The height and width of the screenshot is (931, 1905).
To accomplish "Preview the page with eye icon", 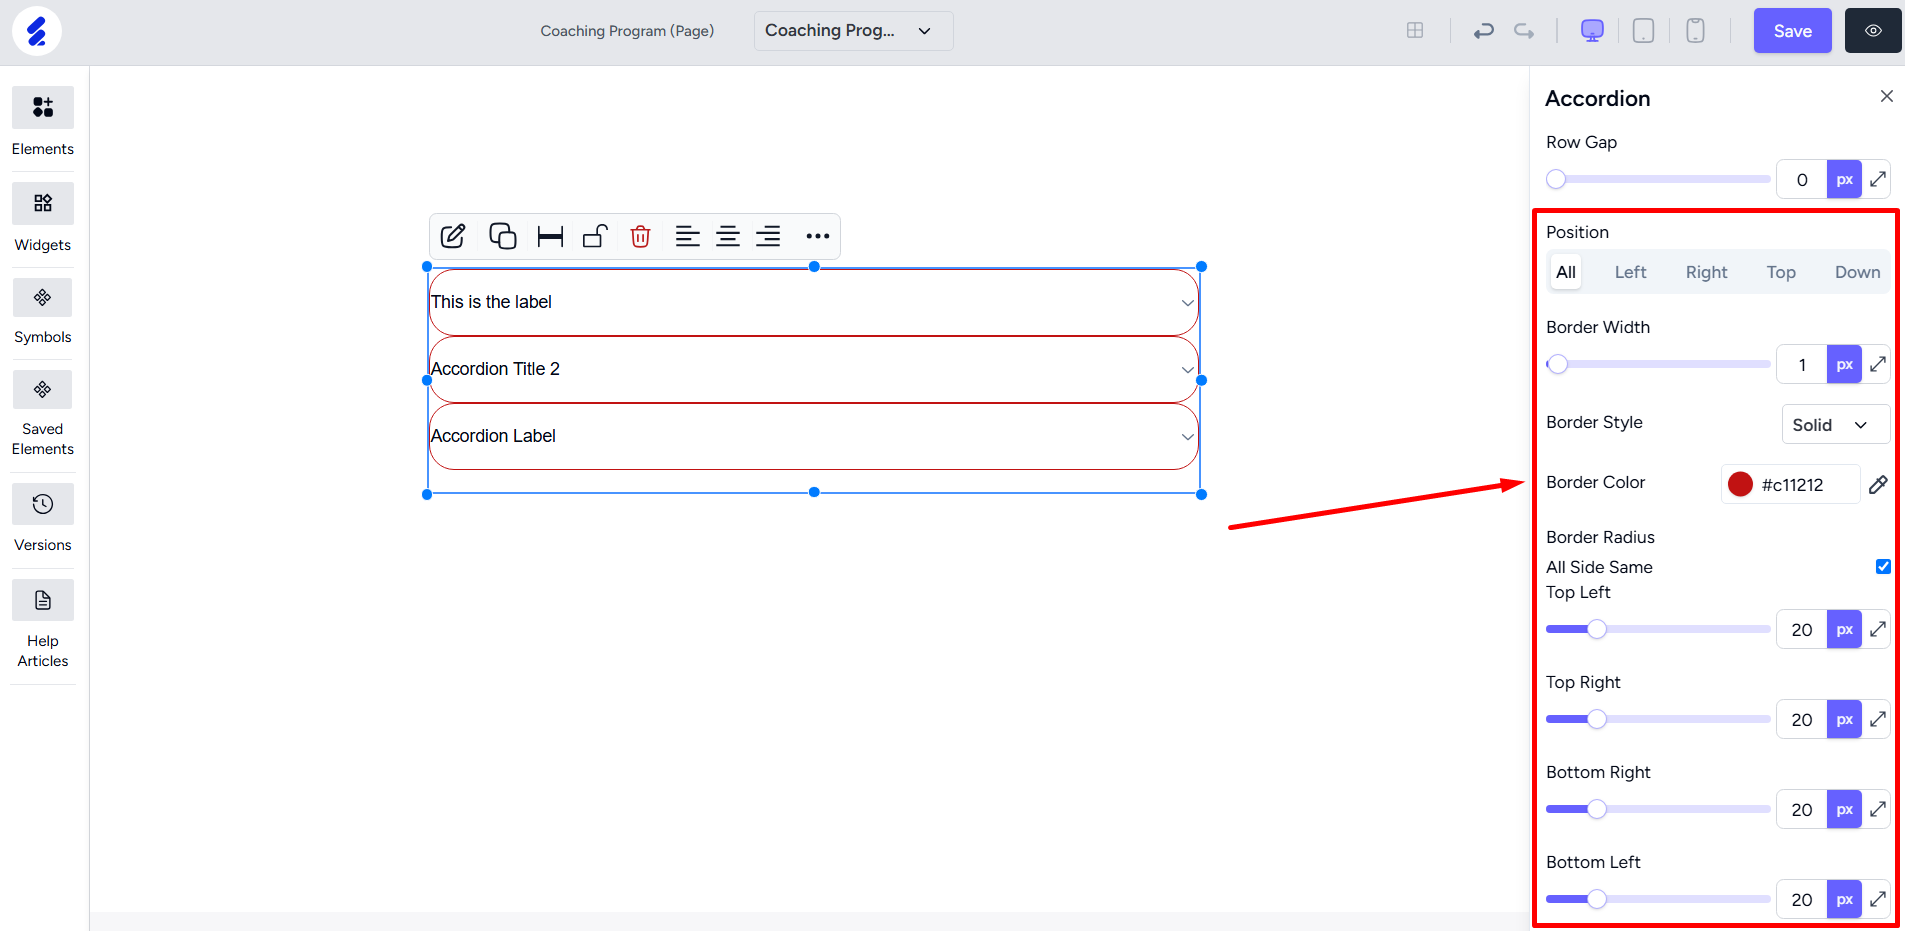I will click(1873, 31).
